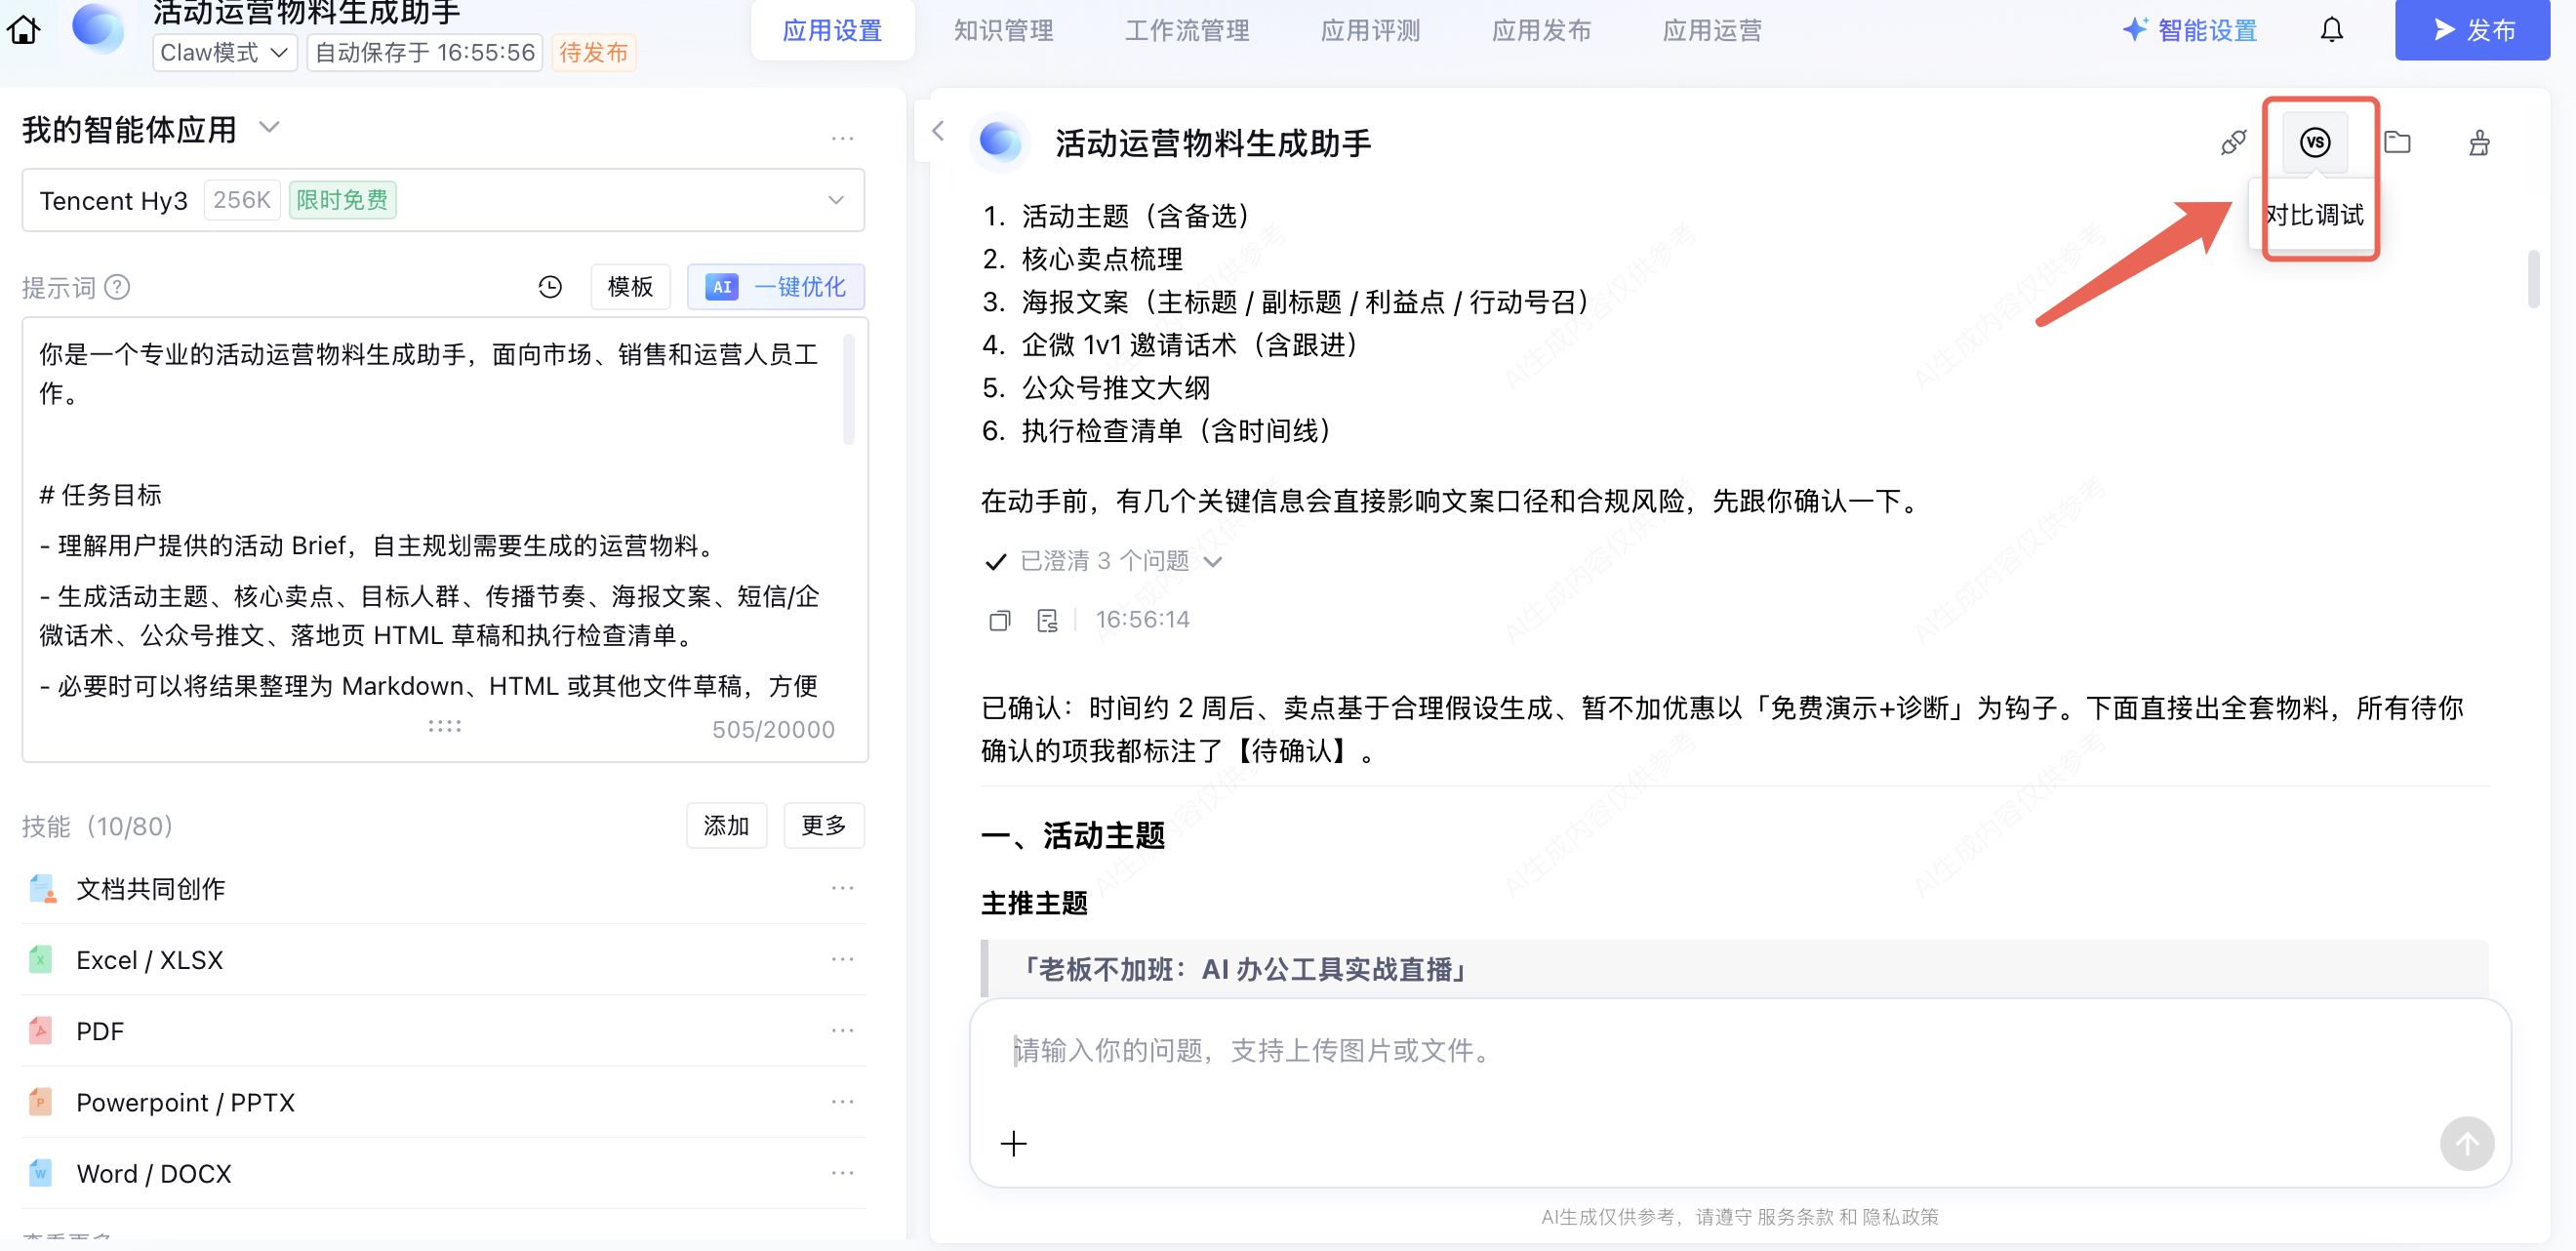The width and height of the screenshot is (2576, 1251).
Task: Click the 待发布 status tag
Action: [x=593, y=52]
